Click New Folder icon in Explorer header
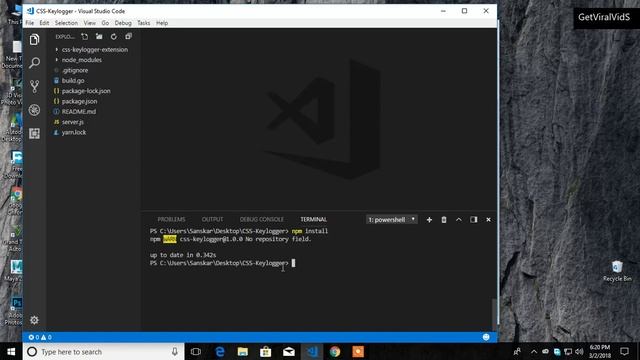 (x=99, y=37)
